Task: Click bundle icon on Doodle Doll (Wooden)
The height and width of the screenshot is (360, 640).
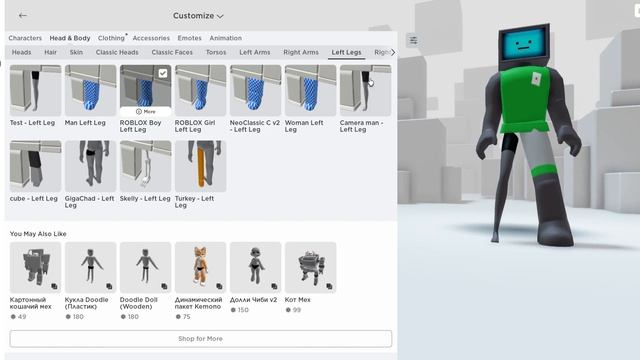Action: pos(164,287)
